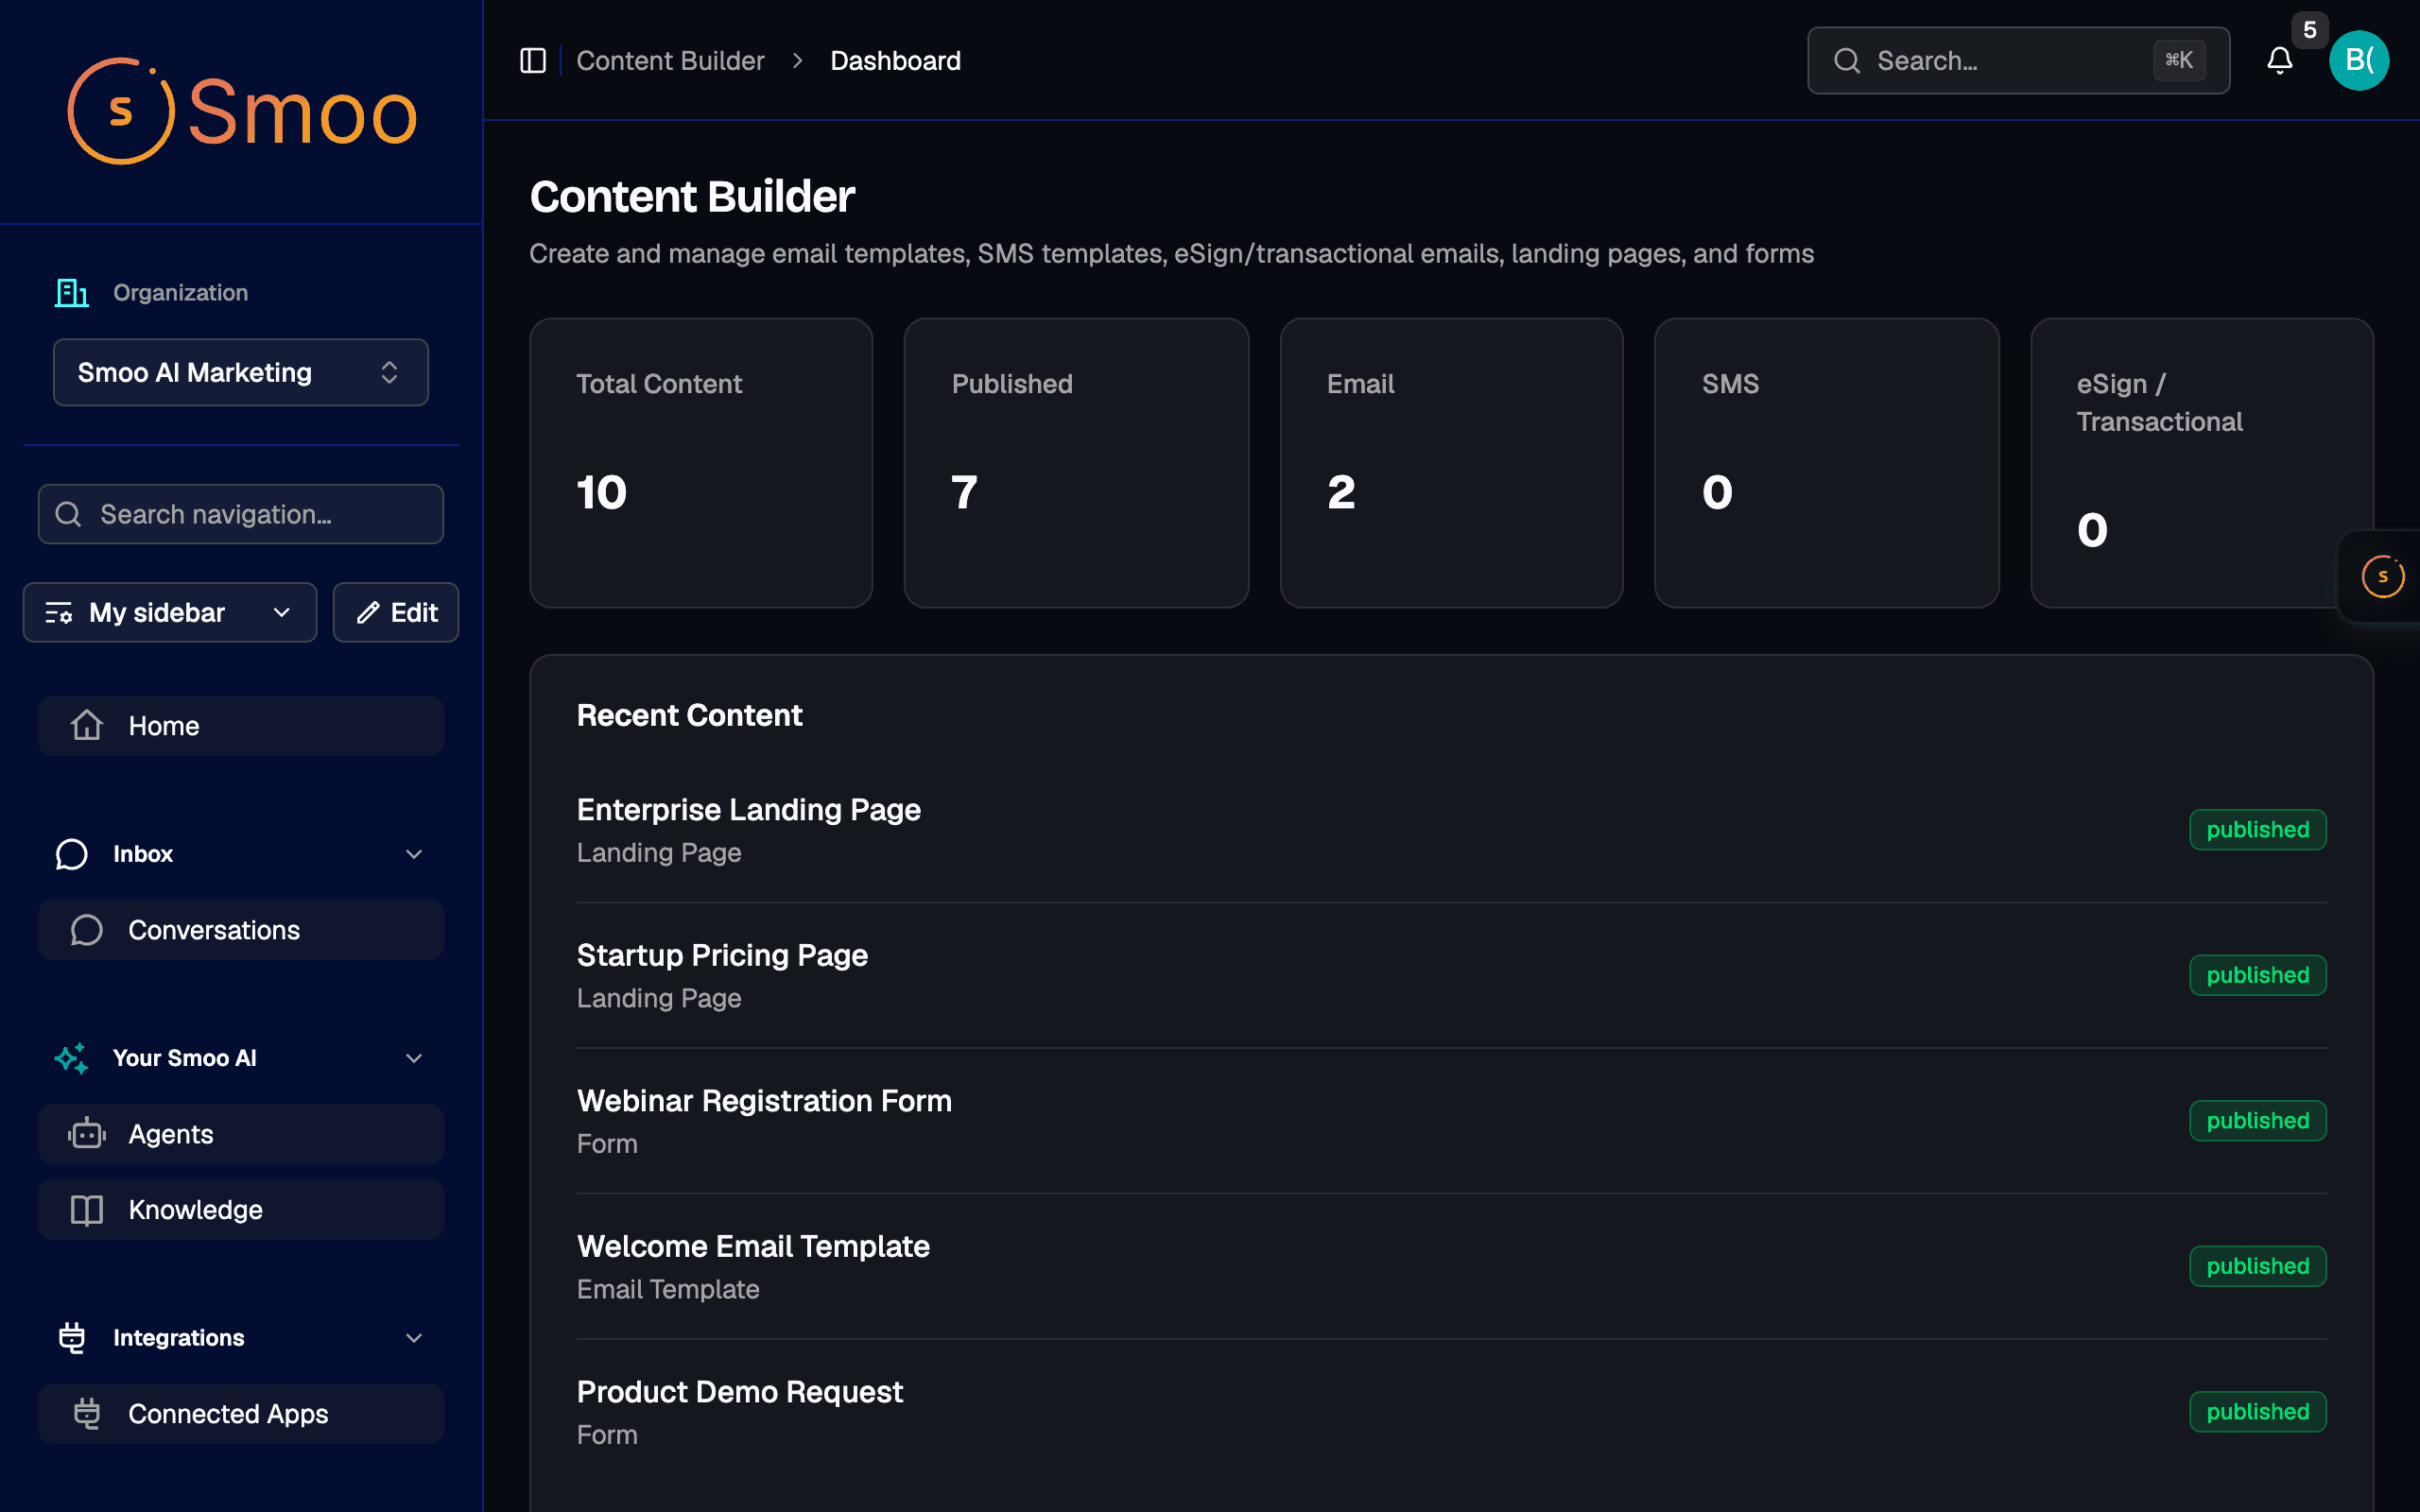
Task: Focus the header Search field
Action: pos(2018,61)
